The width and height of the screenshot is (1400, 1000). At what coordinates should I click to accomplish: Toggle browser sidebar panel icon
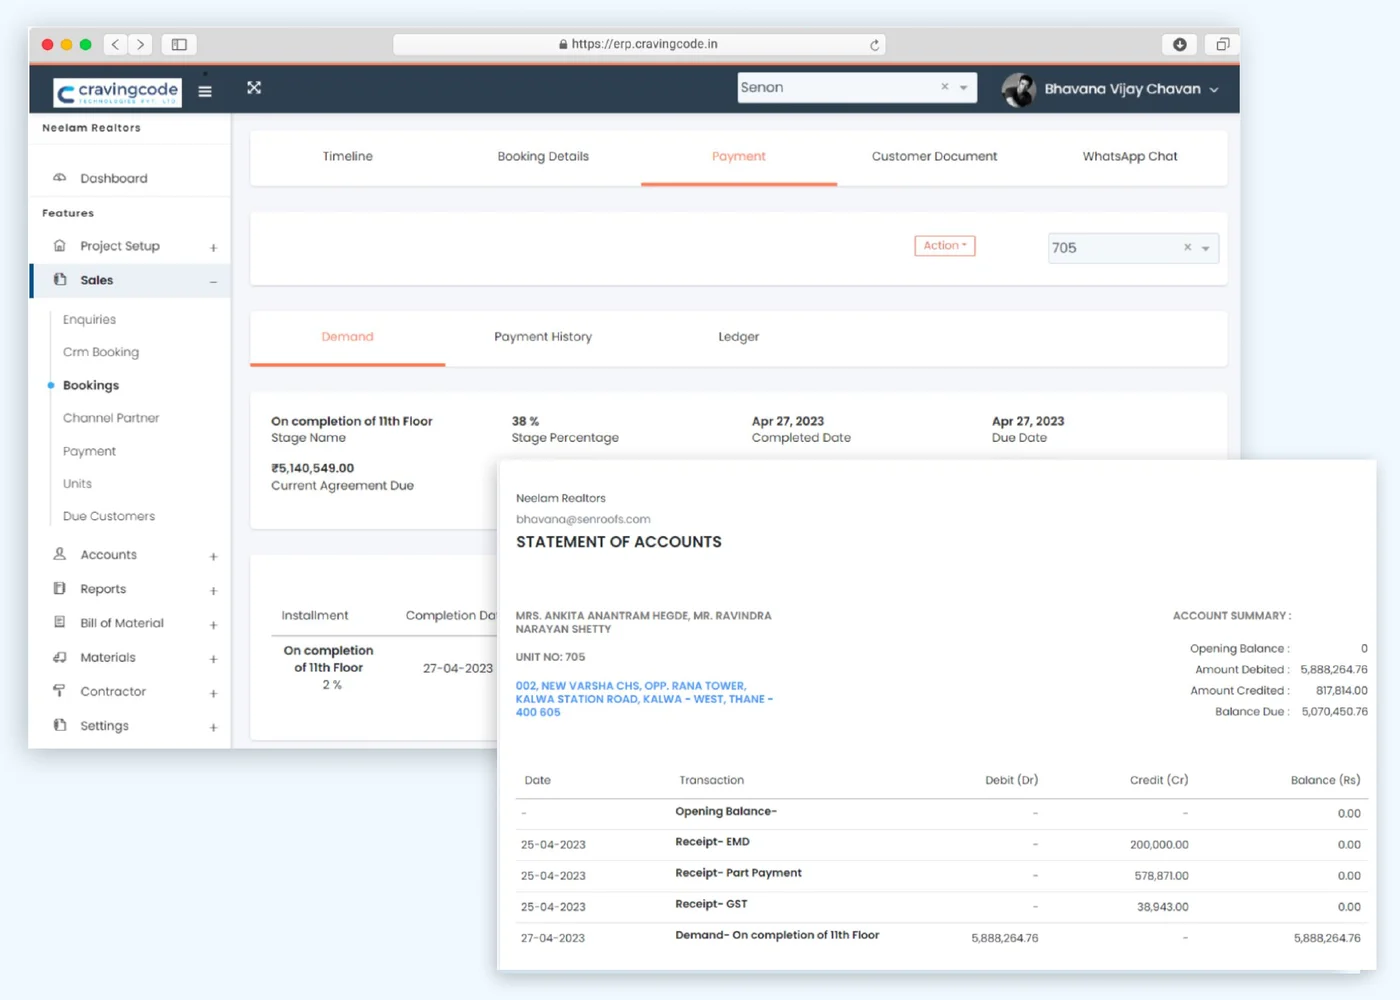pyautogui.click(x=179, y=44)
